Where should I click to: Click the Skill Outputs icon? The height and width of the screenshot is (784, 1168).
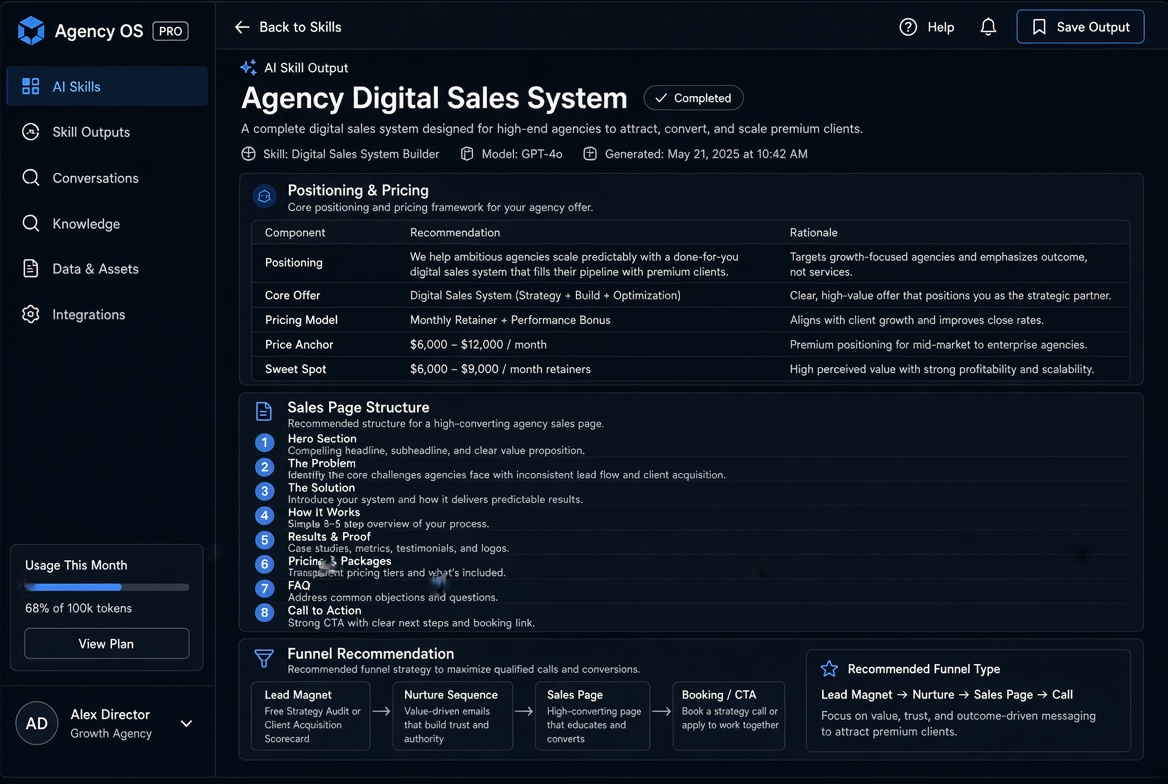31,132
